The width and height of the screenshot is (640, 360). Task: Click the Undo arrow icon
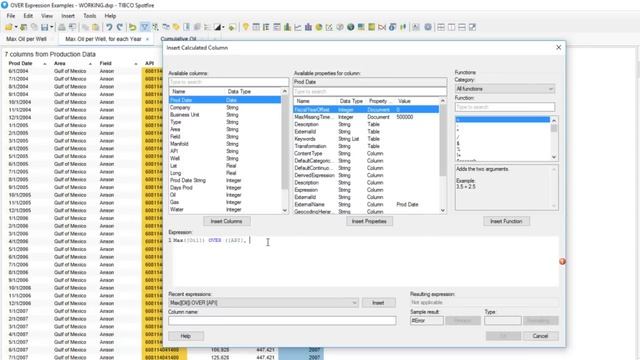[109, 27]
